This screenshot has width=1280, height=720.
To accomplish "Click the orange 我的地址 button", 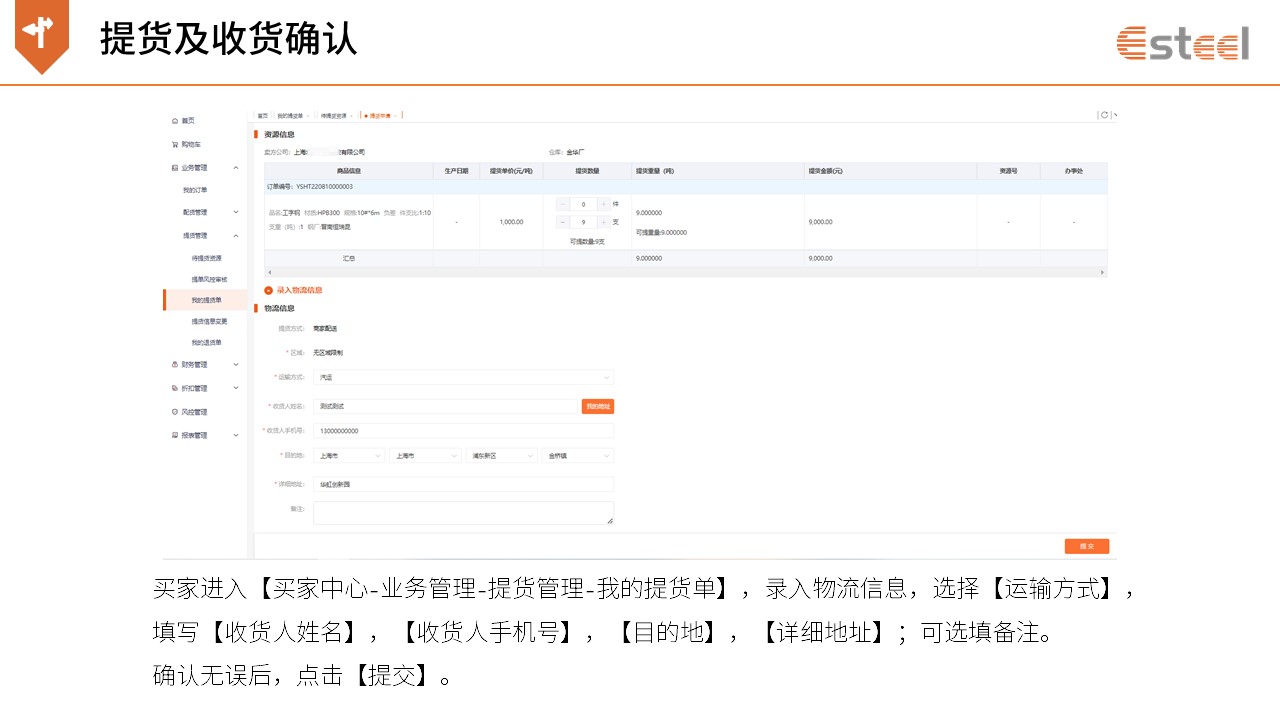I will point(598,406).
